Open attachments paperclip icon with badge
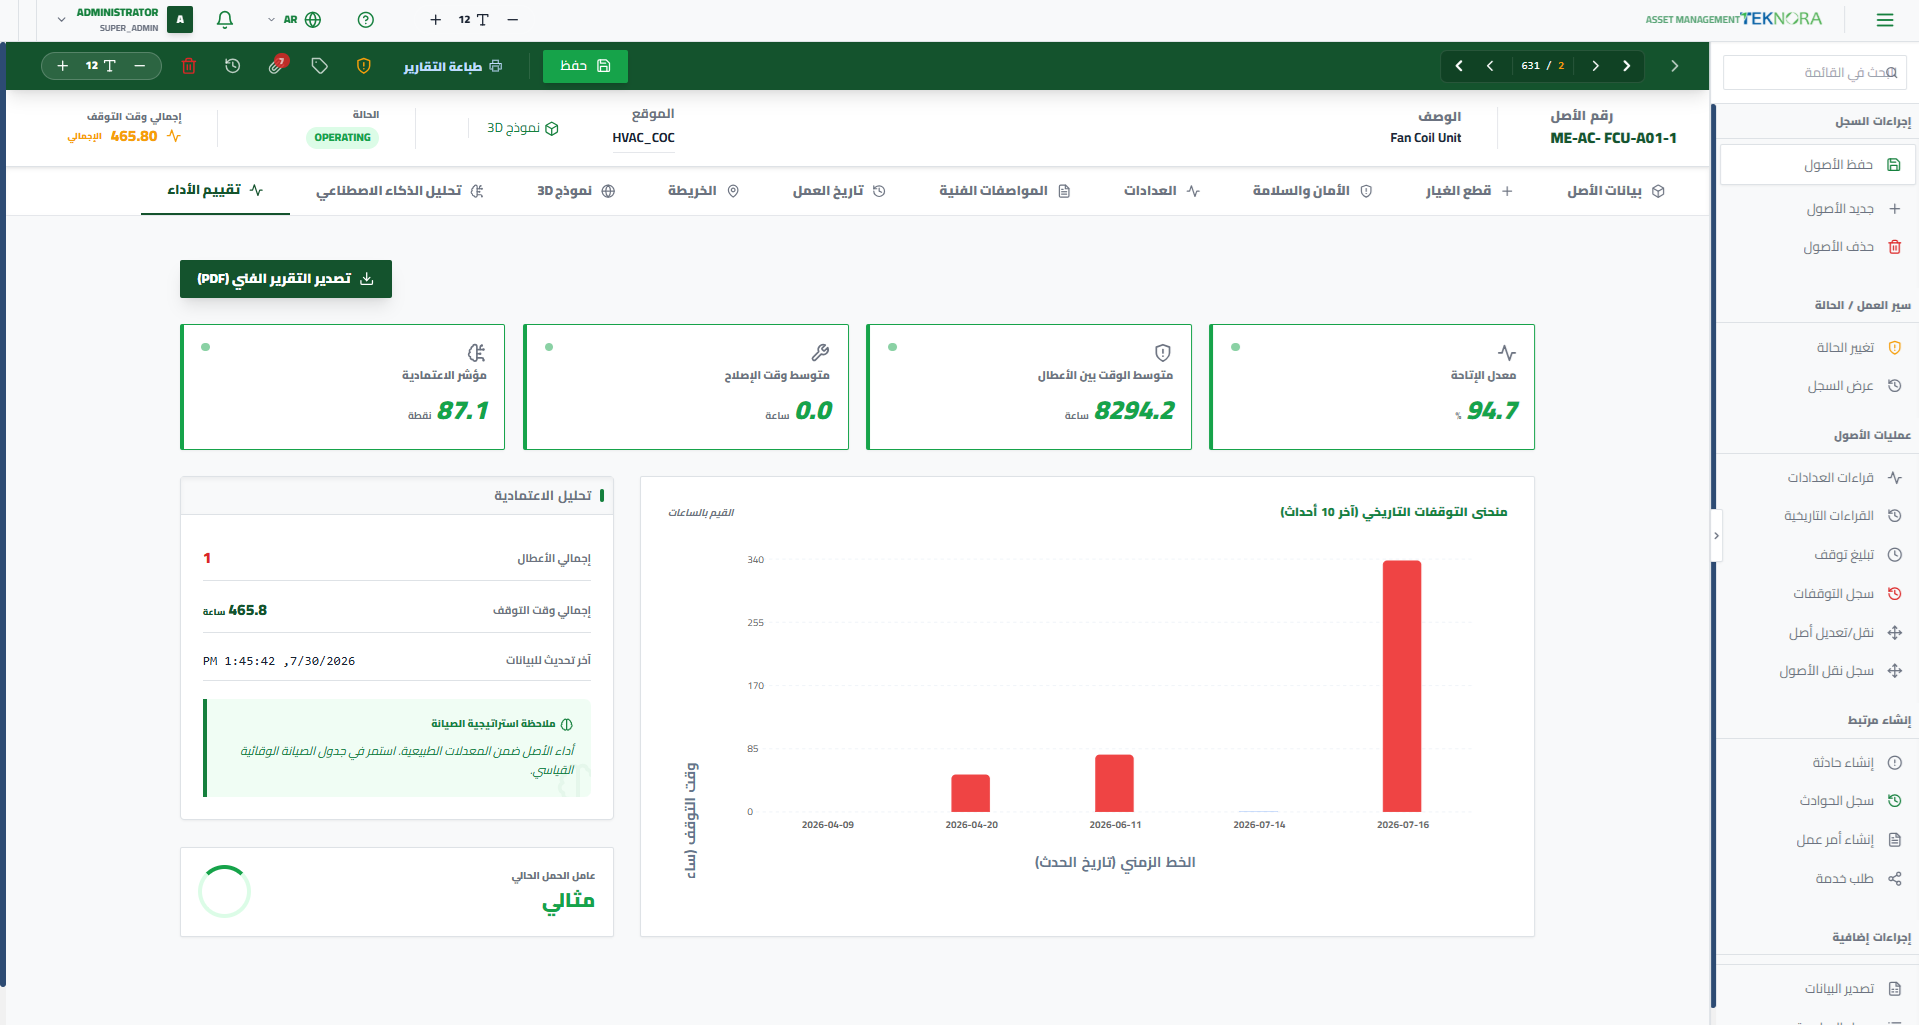 (277, 66)
